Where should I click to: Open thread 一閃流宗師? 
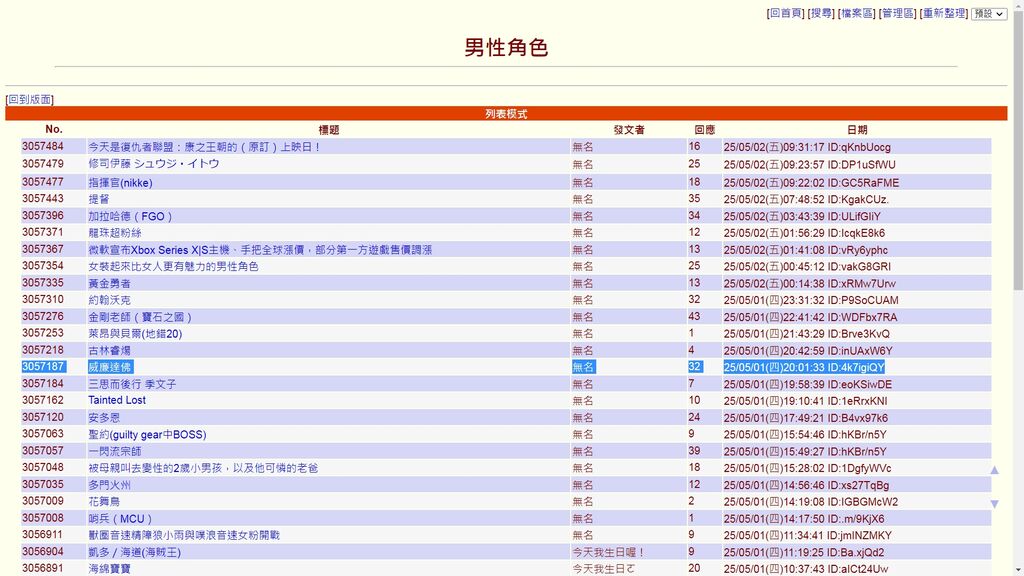click(x=114, y=451)
